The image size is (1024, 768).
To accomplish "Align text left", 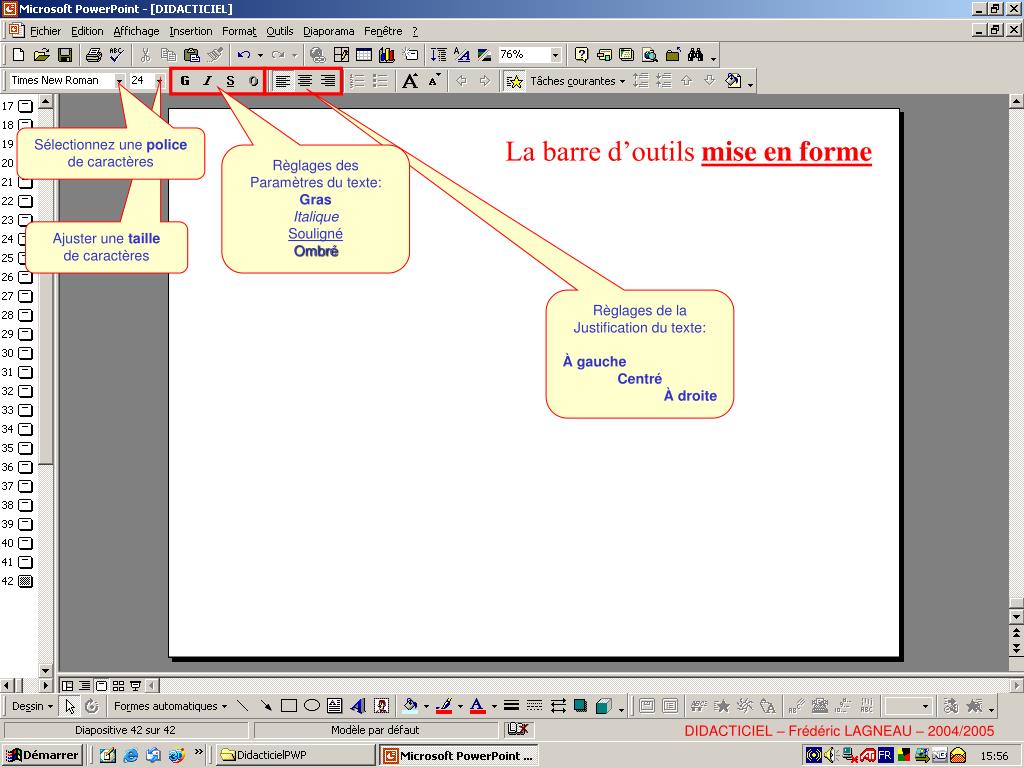I will 282,81.
